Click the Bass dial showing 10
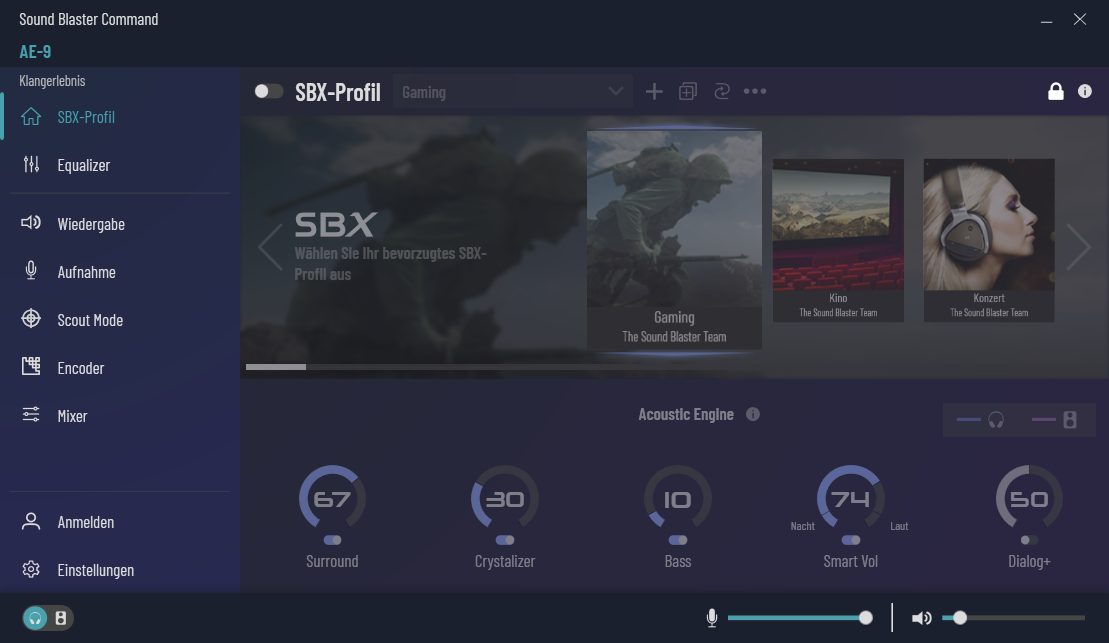The width and height of the screenshot is (1109, 643). pyautogui.click(x=678, y=499)
